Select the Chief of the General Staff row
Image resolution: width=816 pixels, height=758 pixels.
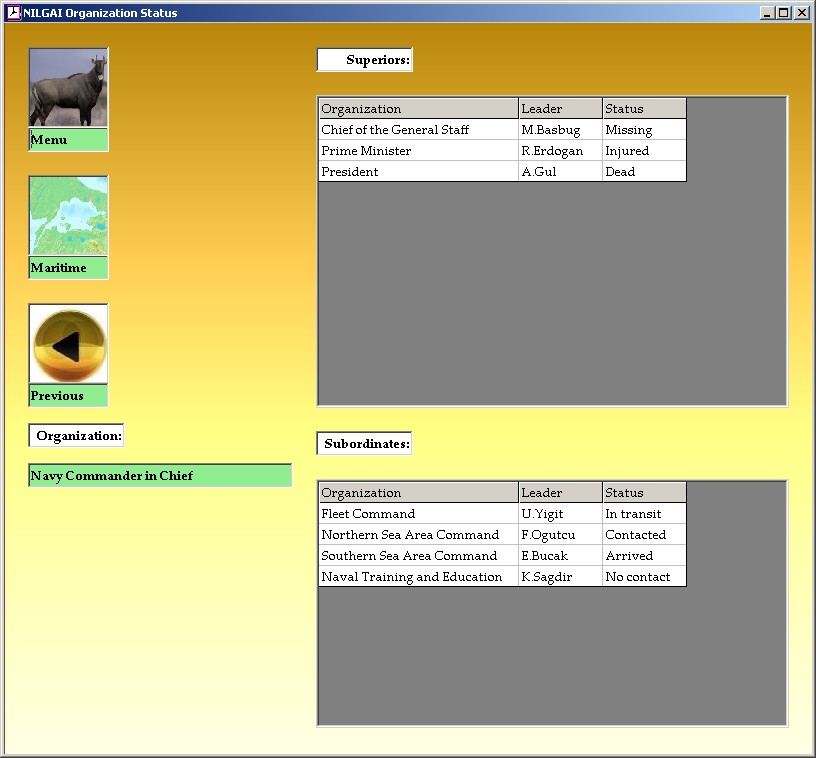point(419,130)
